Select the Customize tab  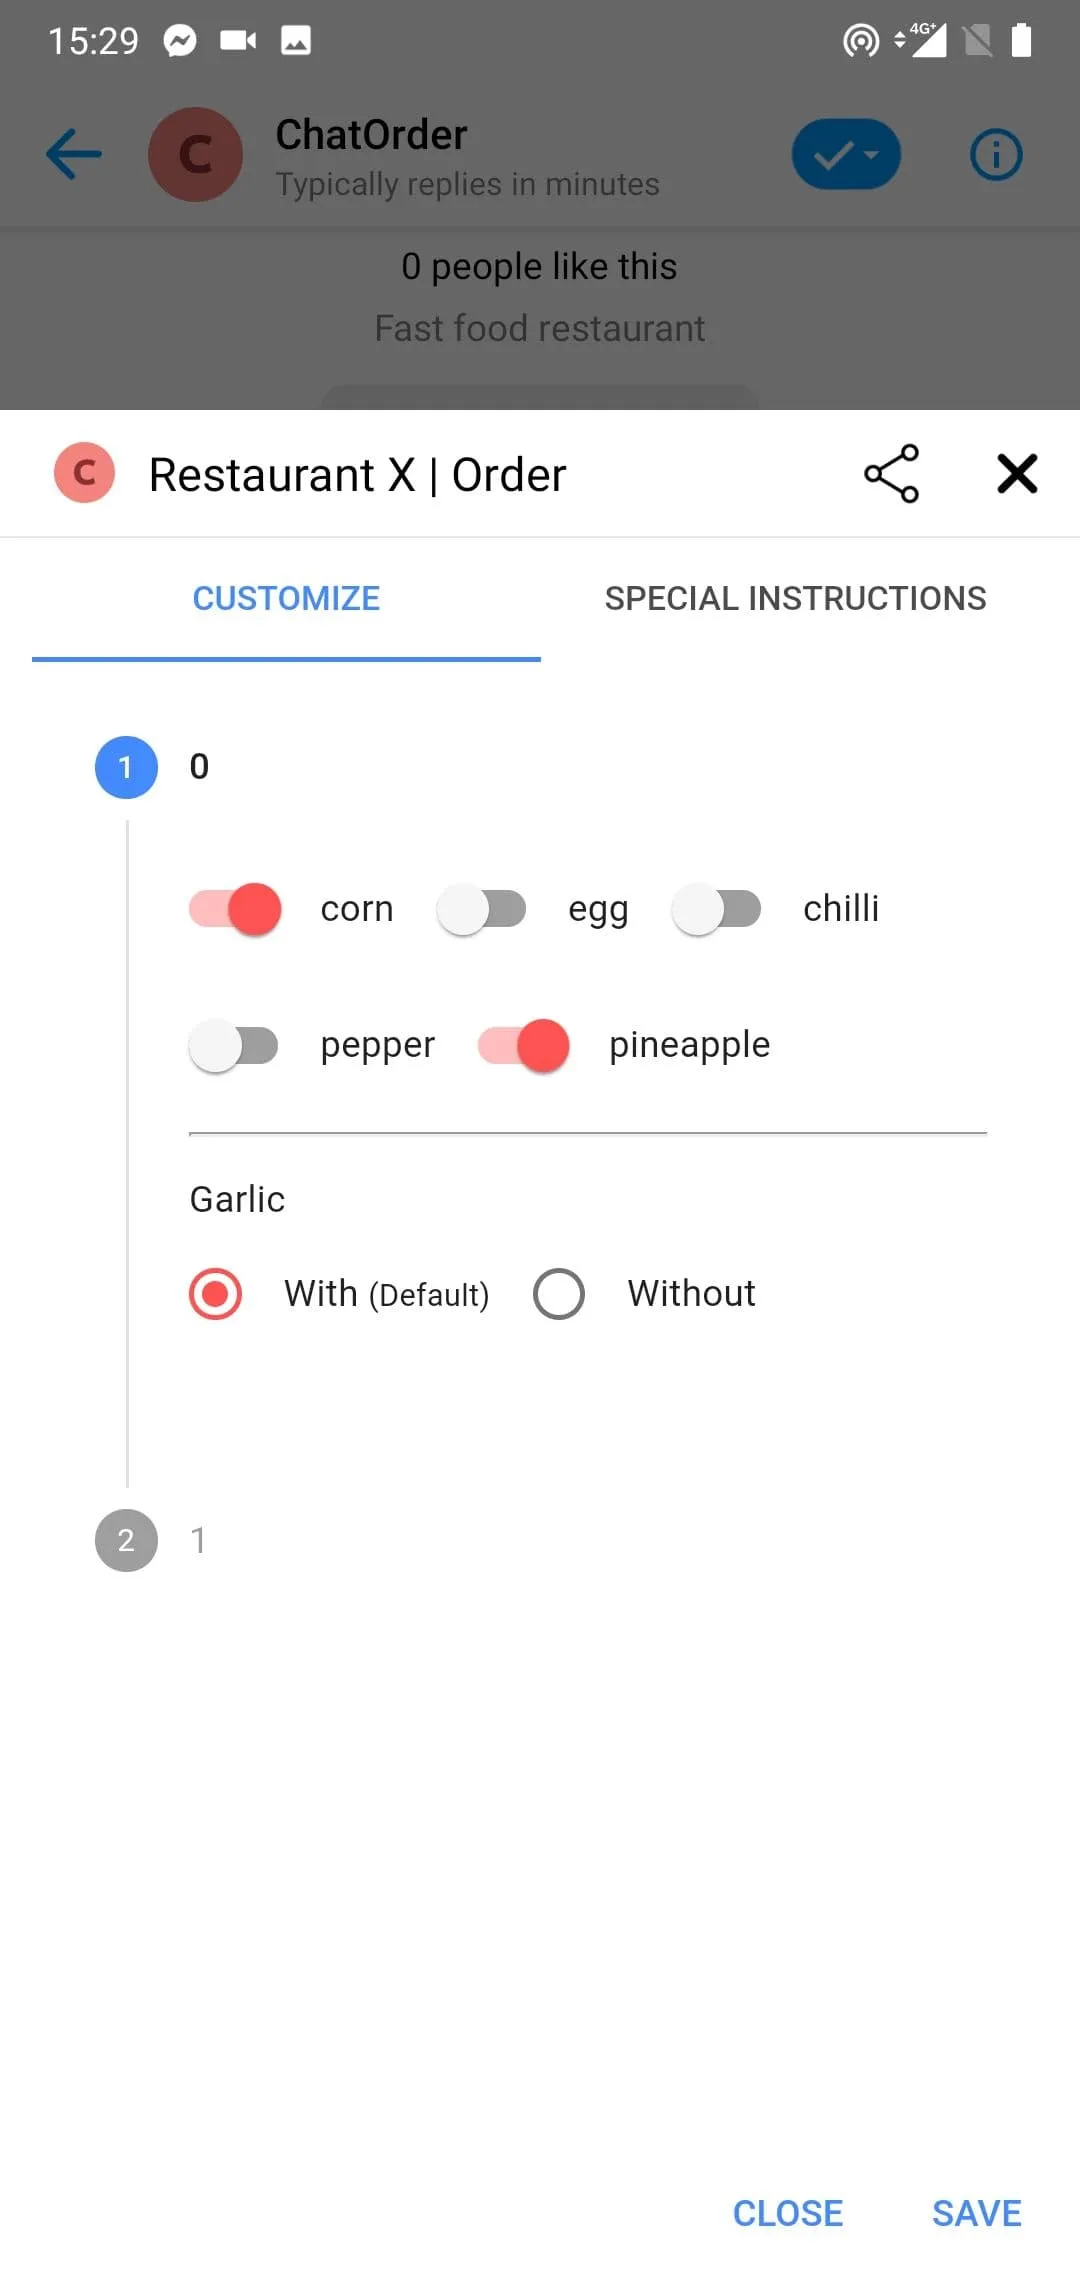click(x=286, y=598)
